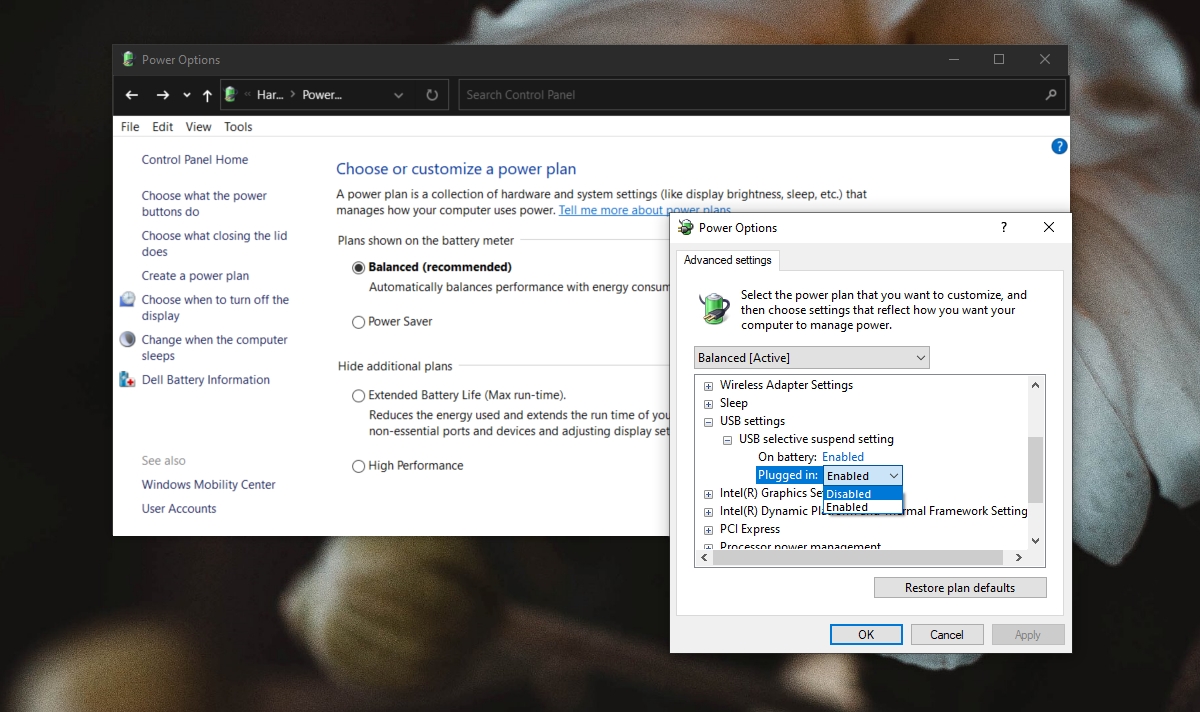The width and height of the screenshot is (1200, 712).
Task: Confirm with the OK button
Action: tap(866, 635)
